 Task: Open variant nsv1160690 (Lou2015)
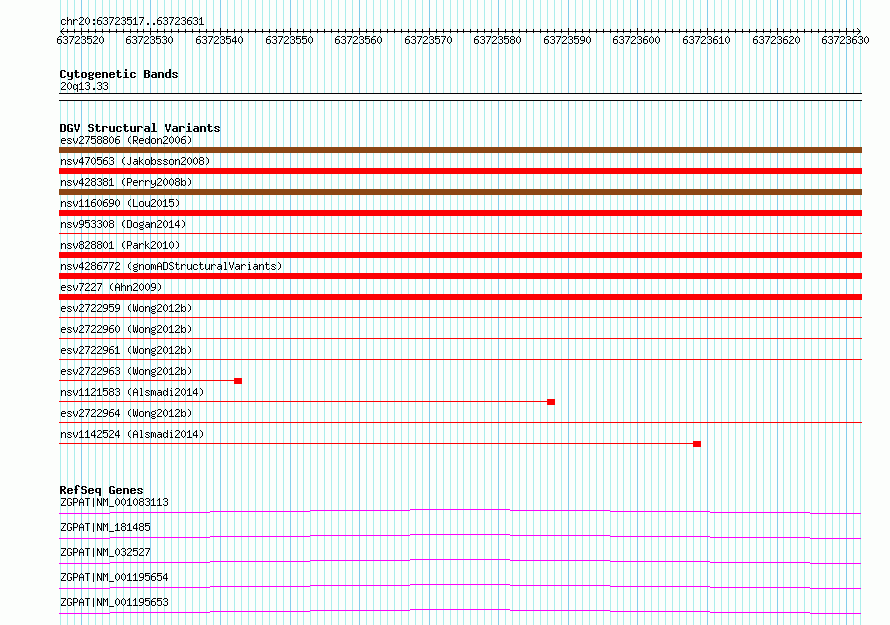(x=120, y=203)
